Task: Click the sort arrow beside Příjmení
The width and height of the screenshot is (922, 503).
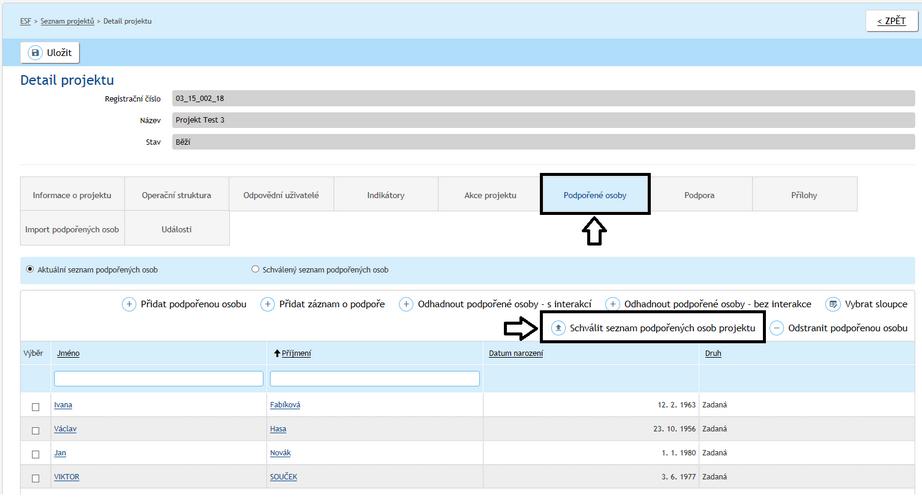Action: [277, 353]
